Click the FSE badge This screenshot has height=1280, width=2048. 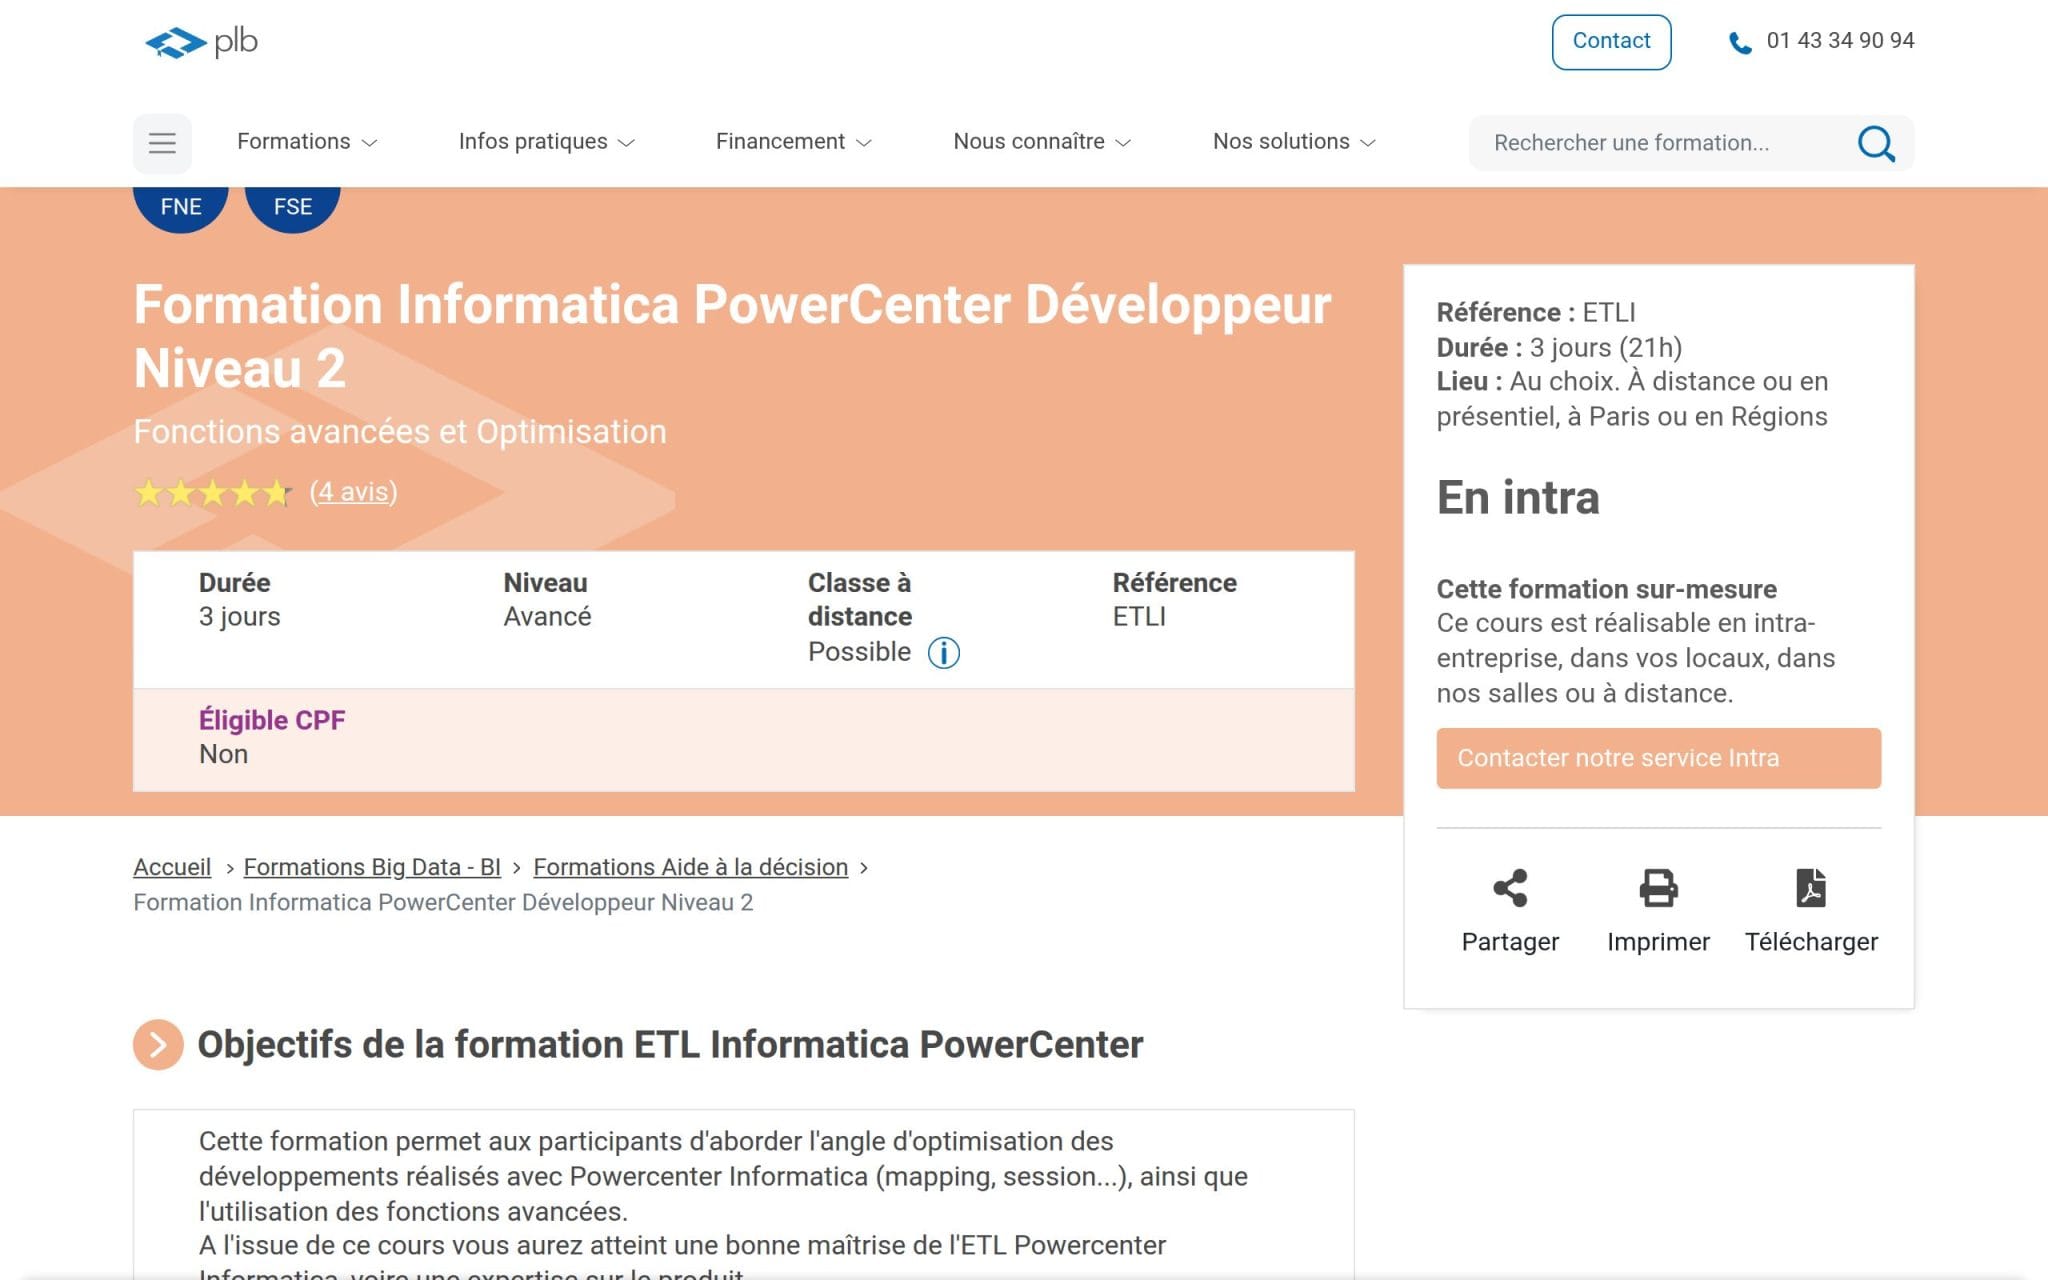tap(293, 207)
